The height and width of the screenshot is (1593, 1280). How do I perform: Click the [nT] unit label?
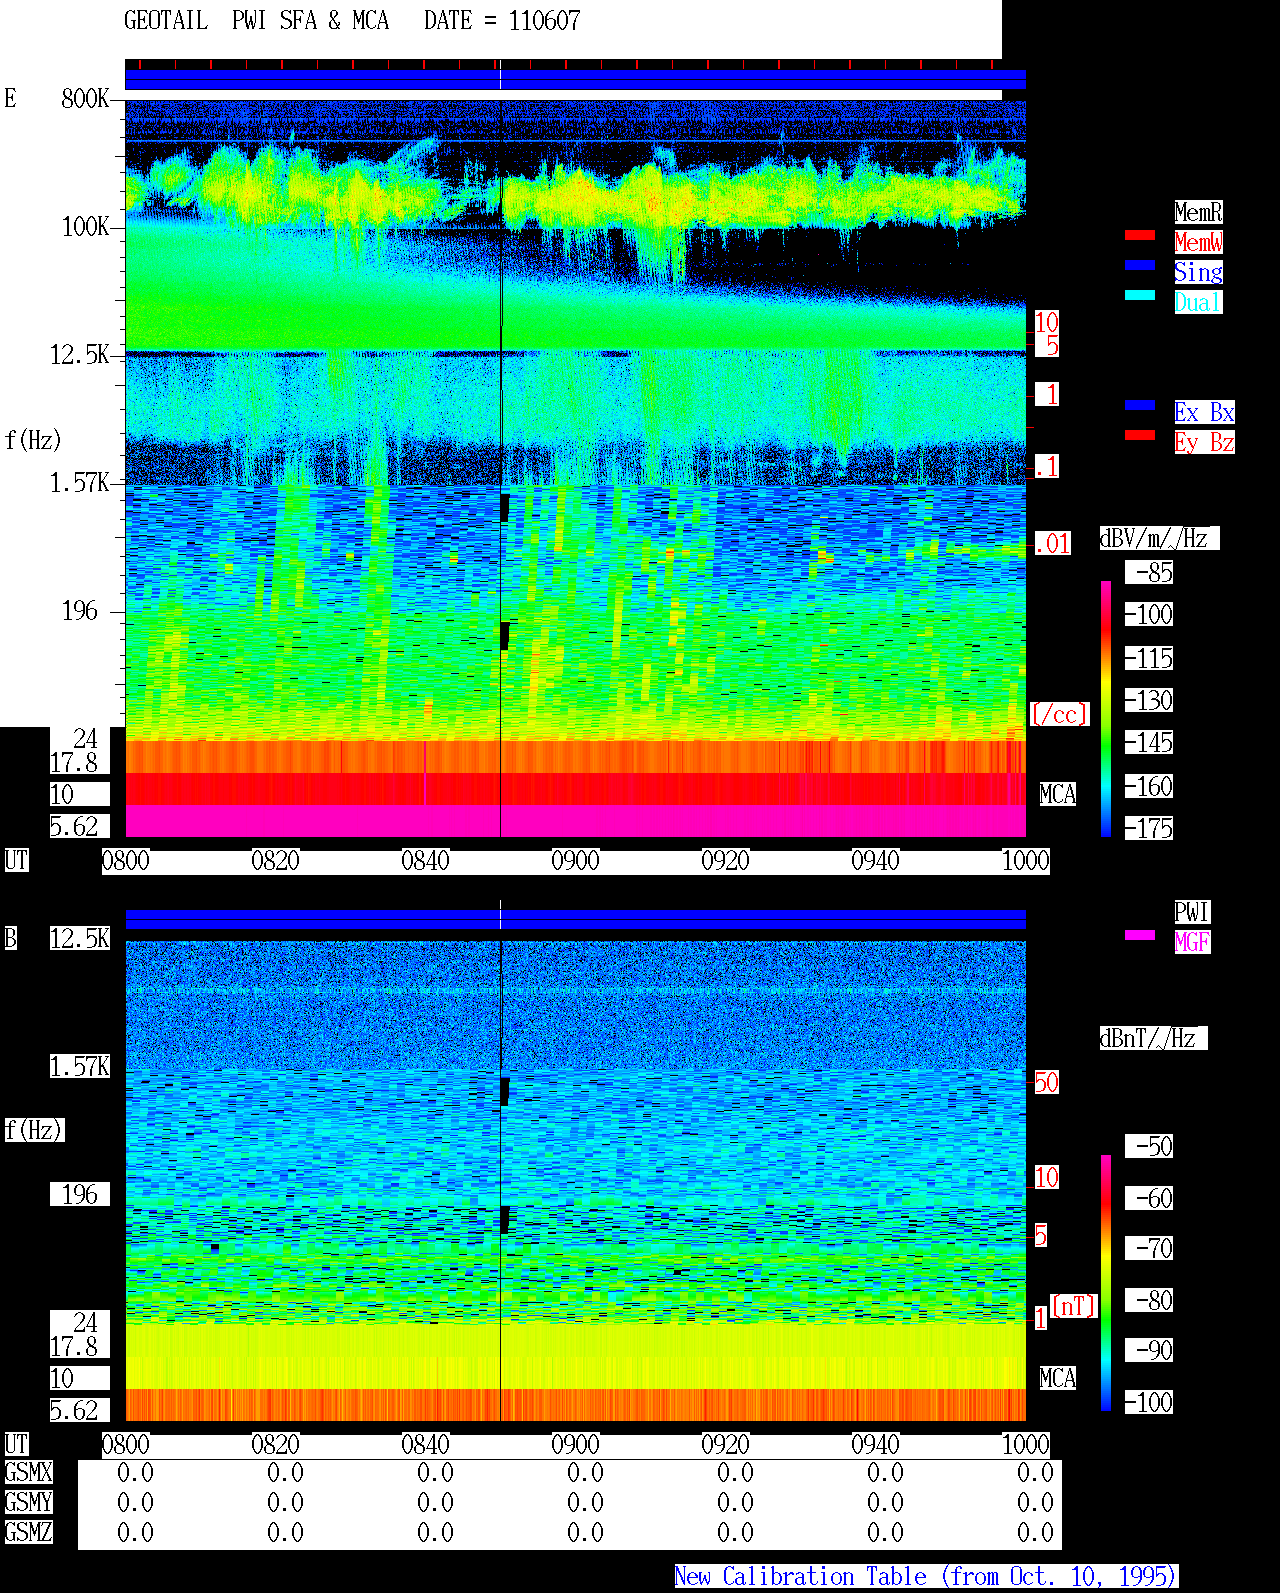point(1074,1306)
